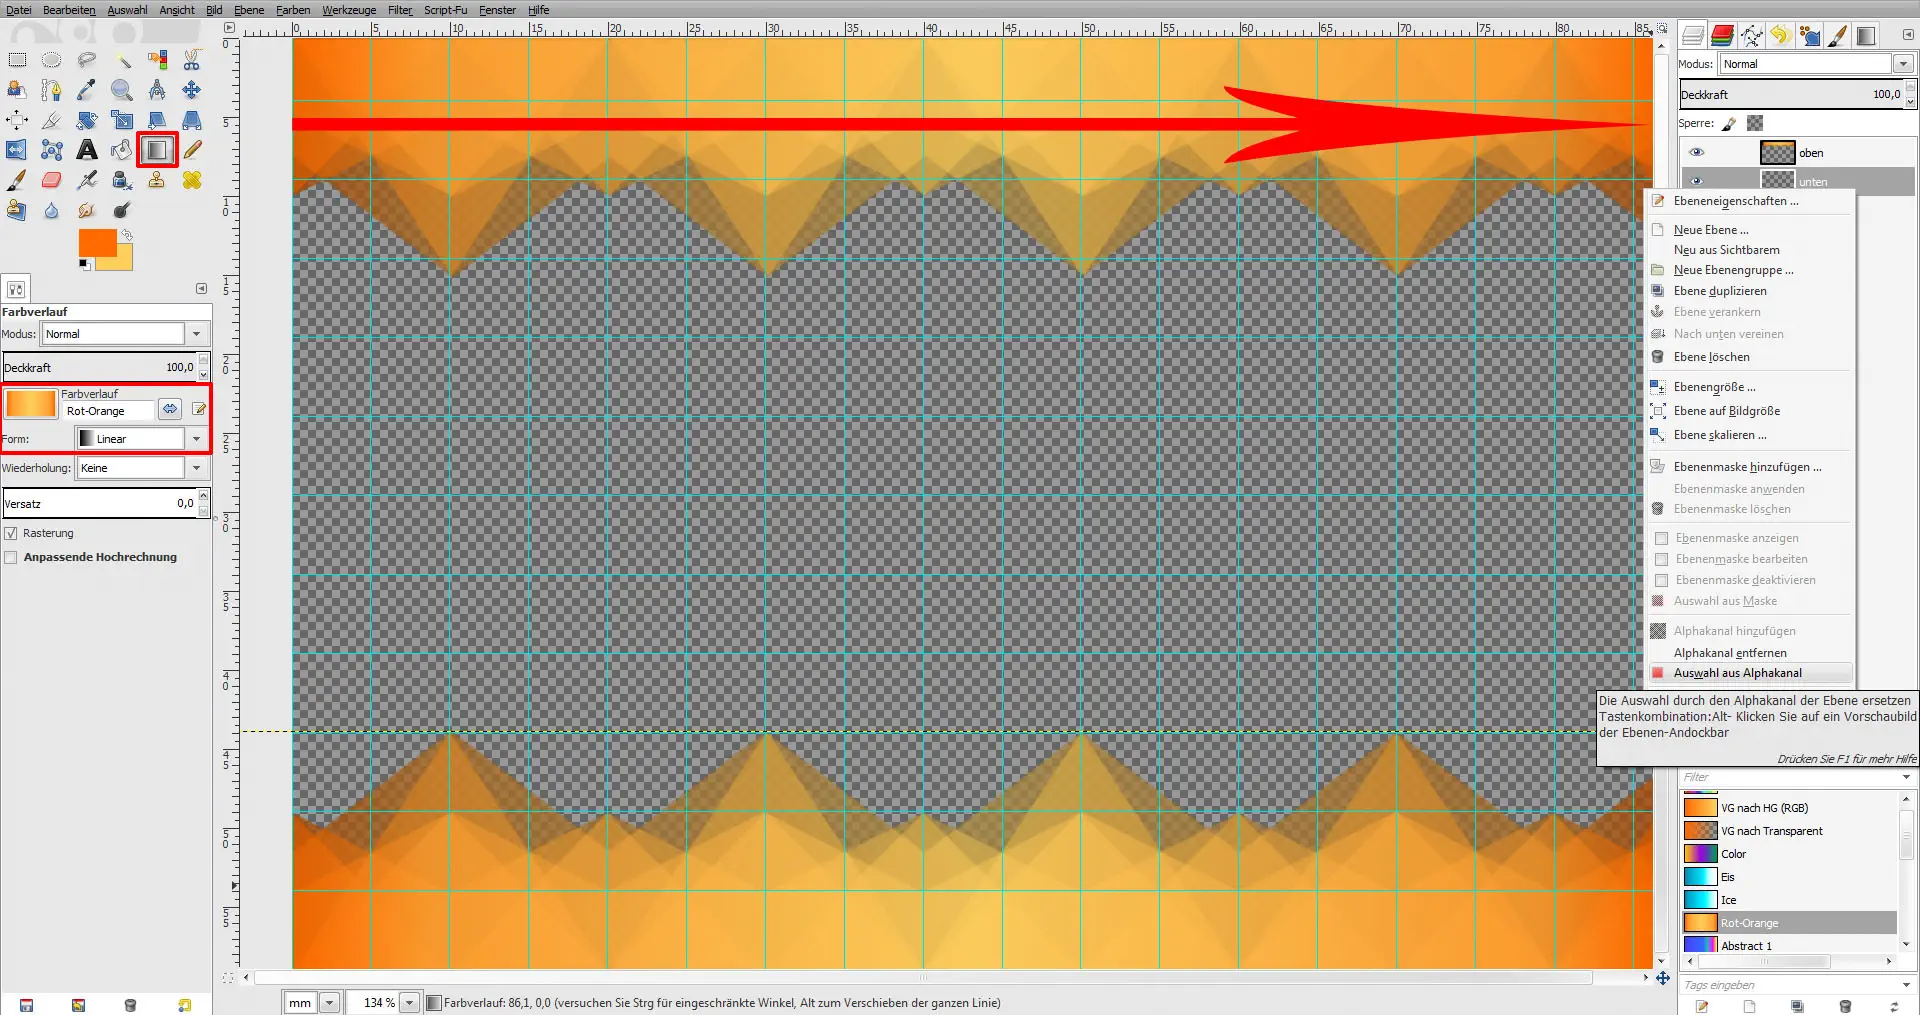Hide the 'oben' layer
The image size is (1920, 1015).
[x=1697, y=152]
